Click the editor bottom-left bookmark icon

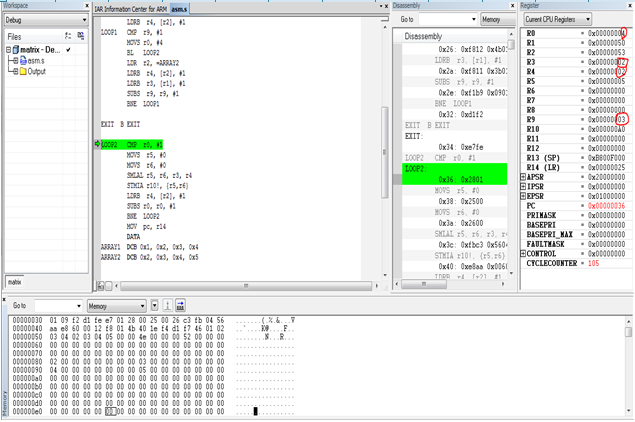100,286
